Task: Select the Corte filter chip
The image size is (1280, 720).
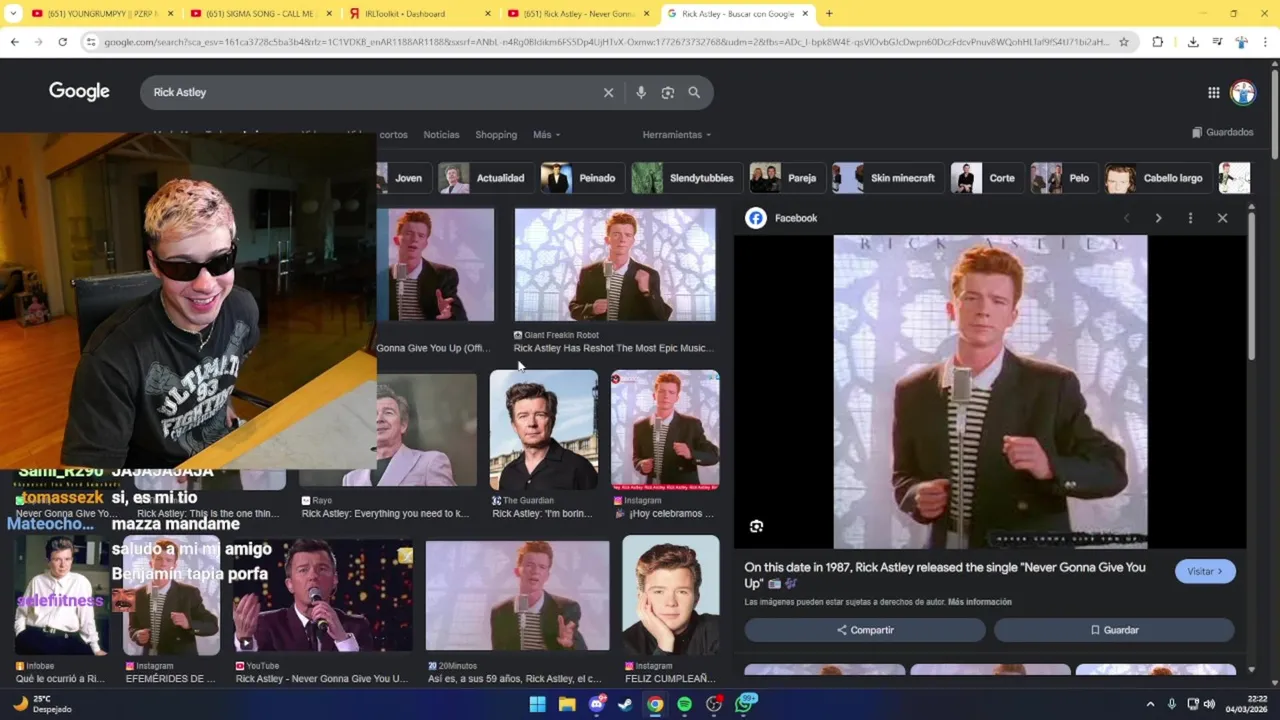Action: [986, 178]
